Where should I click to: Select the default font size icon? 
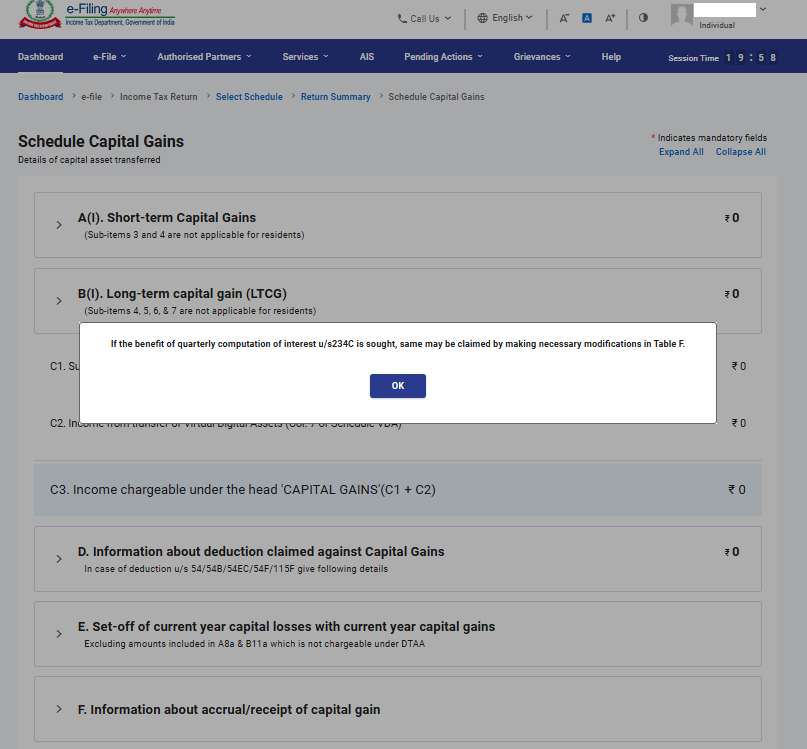pos(587,18)
